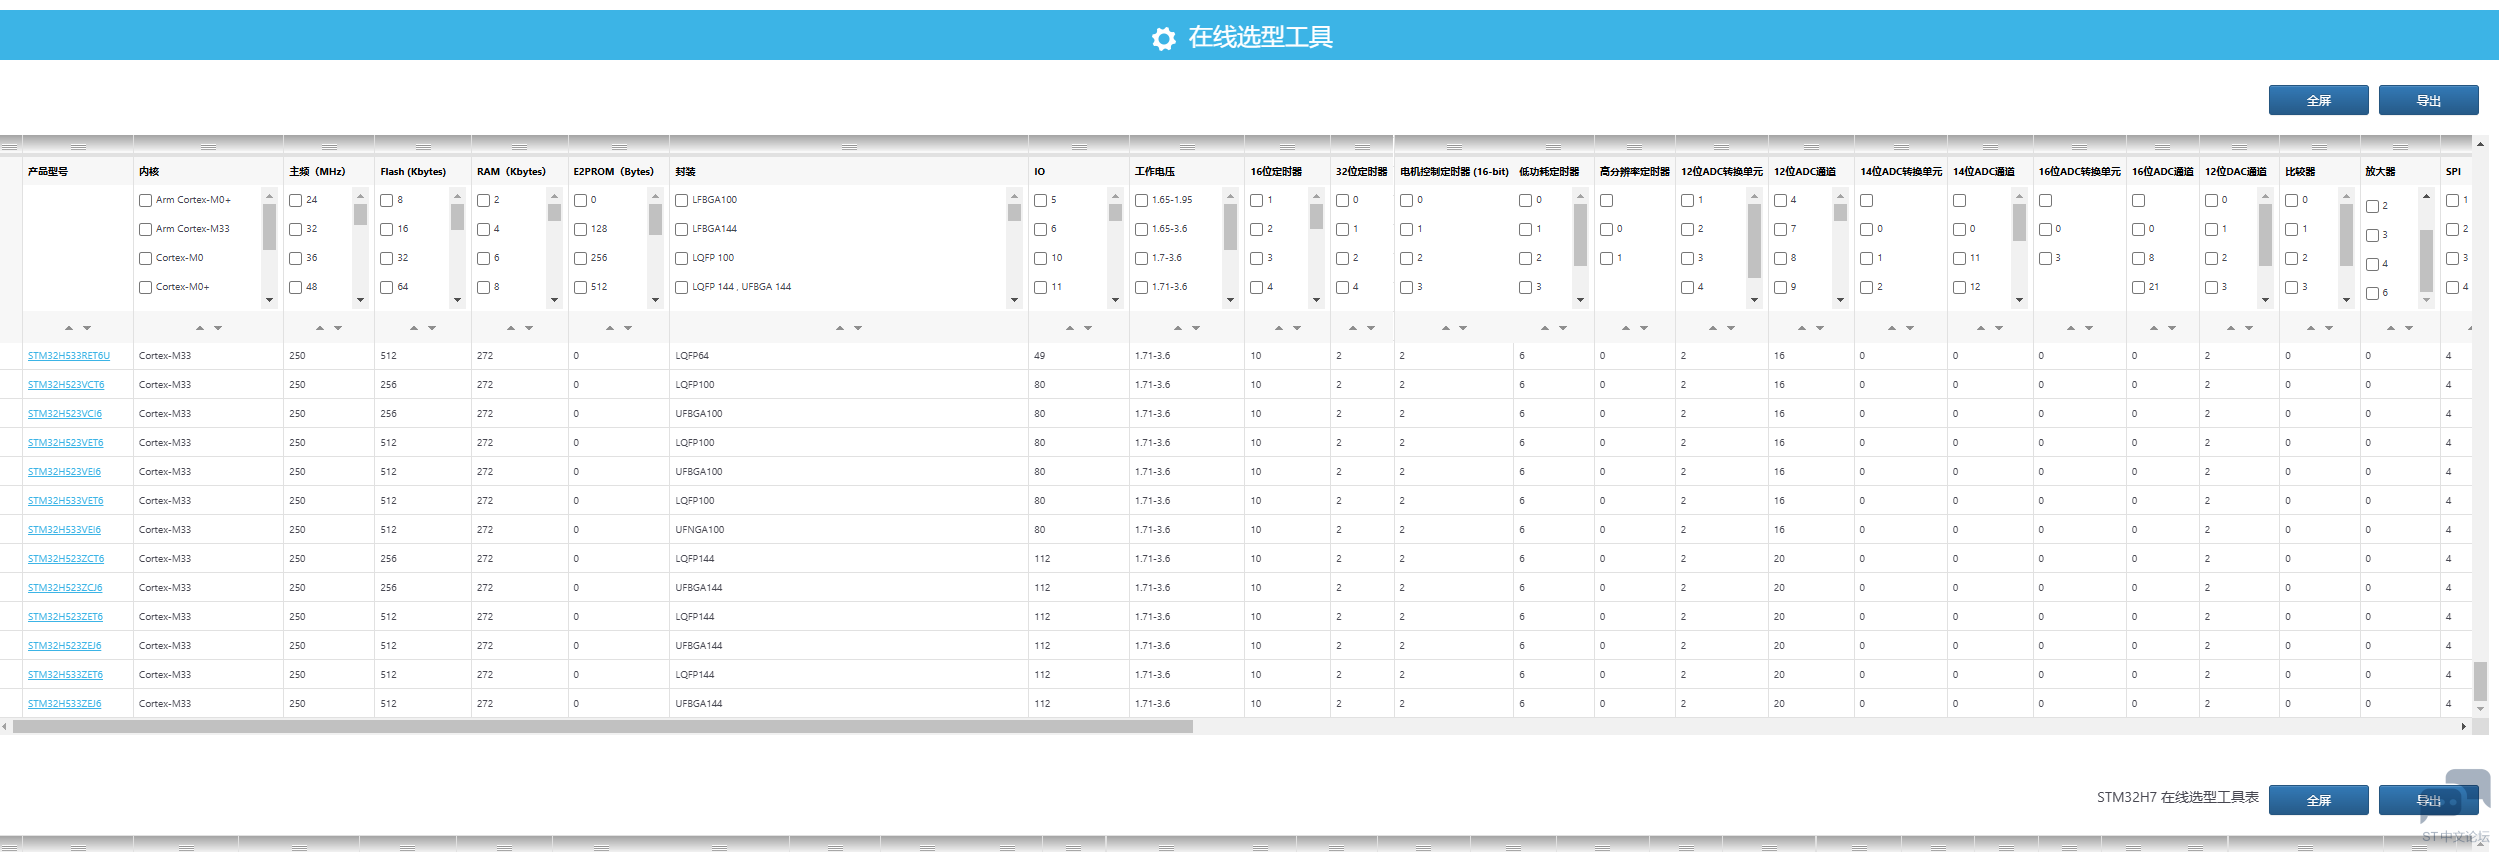
Task: Click the table's horizontal scrollbar thumb
Action: 603,727
